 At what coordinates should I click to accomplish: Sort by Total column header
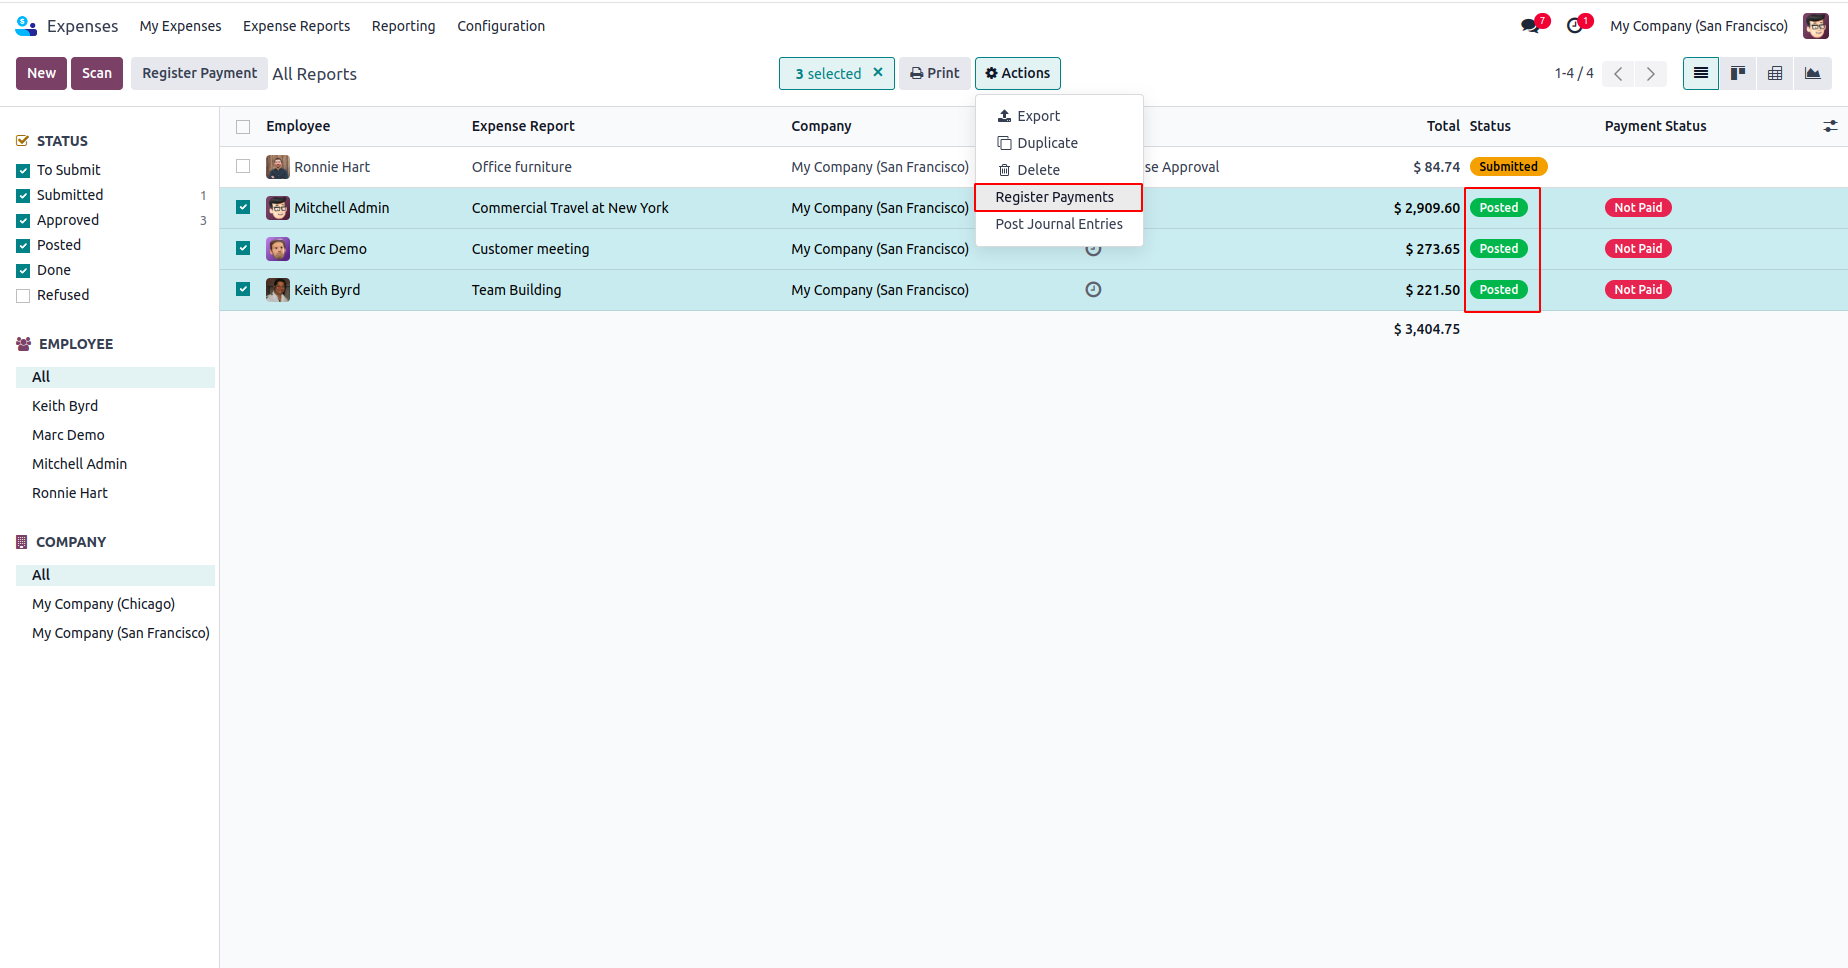1443,126
